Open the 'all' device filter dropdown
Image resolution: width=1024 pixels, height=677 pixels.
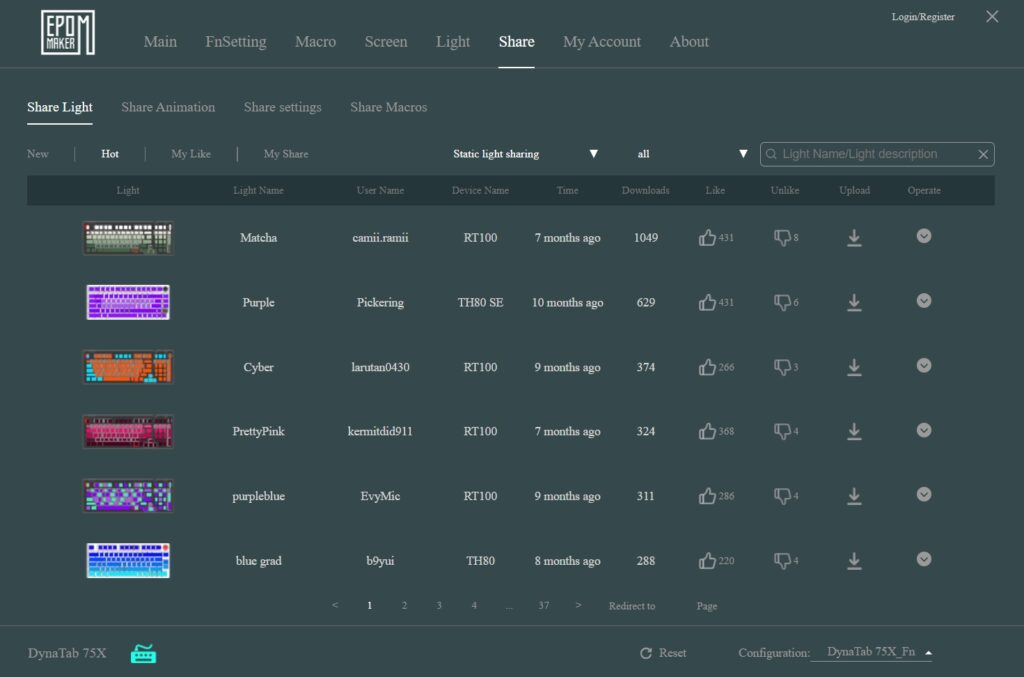[692, 154]
